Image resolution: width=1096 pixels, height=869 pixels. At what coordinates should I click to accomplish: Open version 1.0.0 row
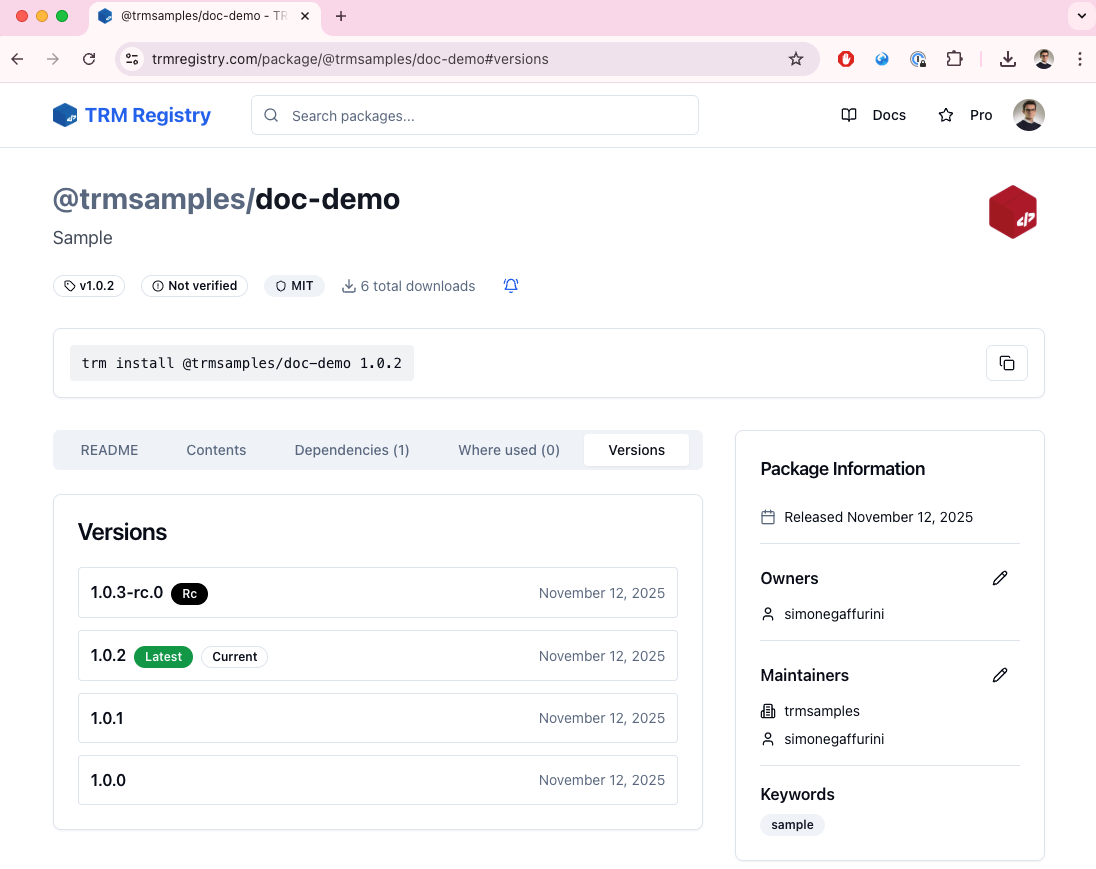point(377,780)
